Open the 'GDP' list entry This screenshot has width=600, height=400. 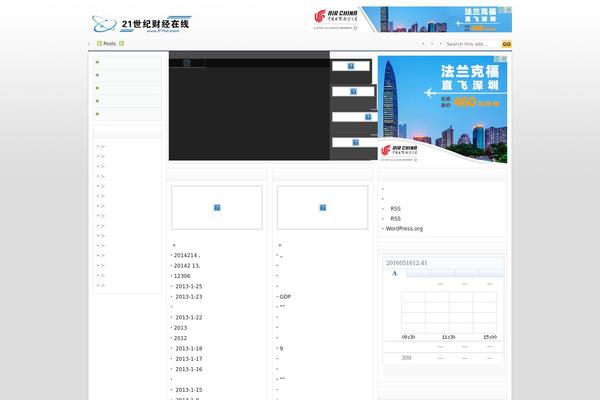coord(285,297)
